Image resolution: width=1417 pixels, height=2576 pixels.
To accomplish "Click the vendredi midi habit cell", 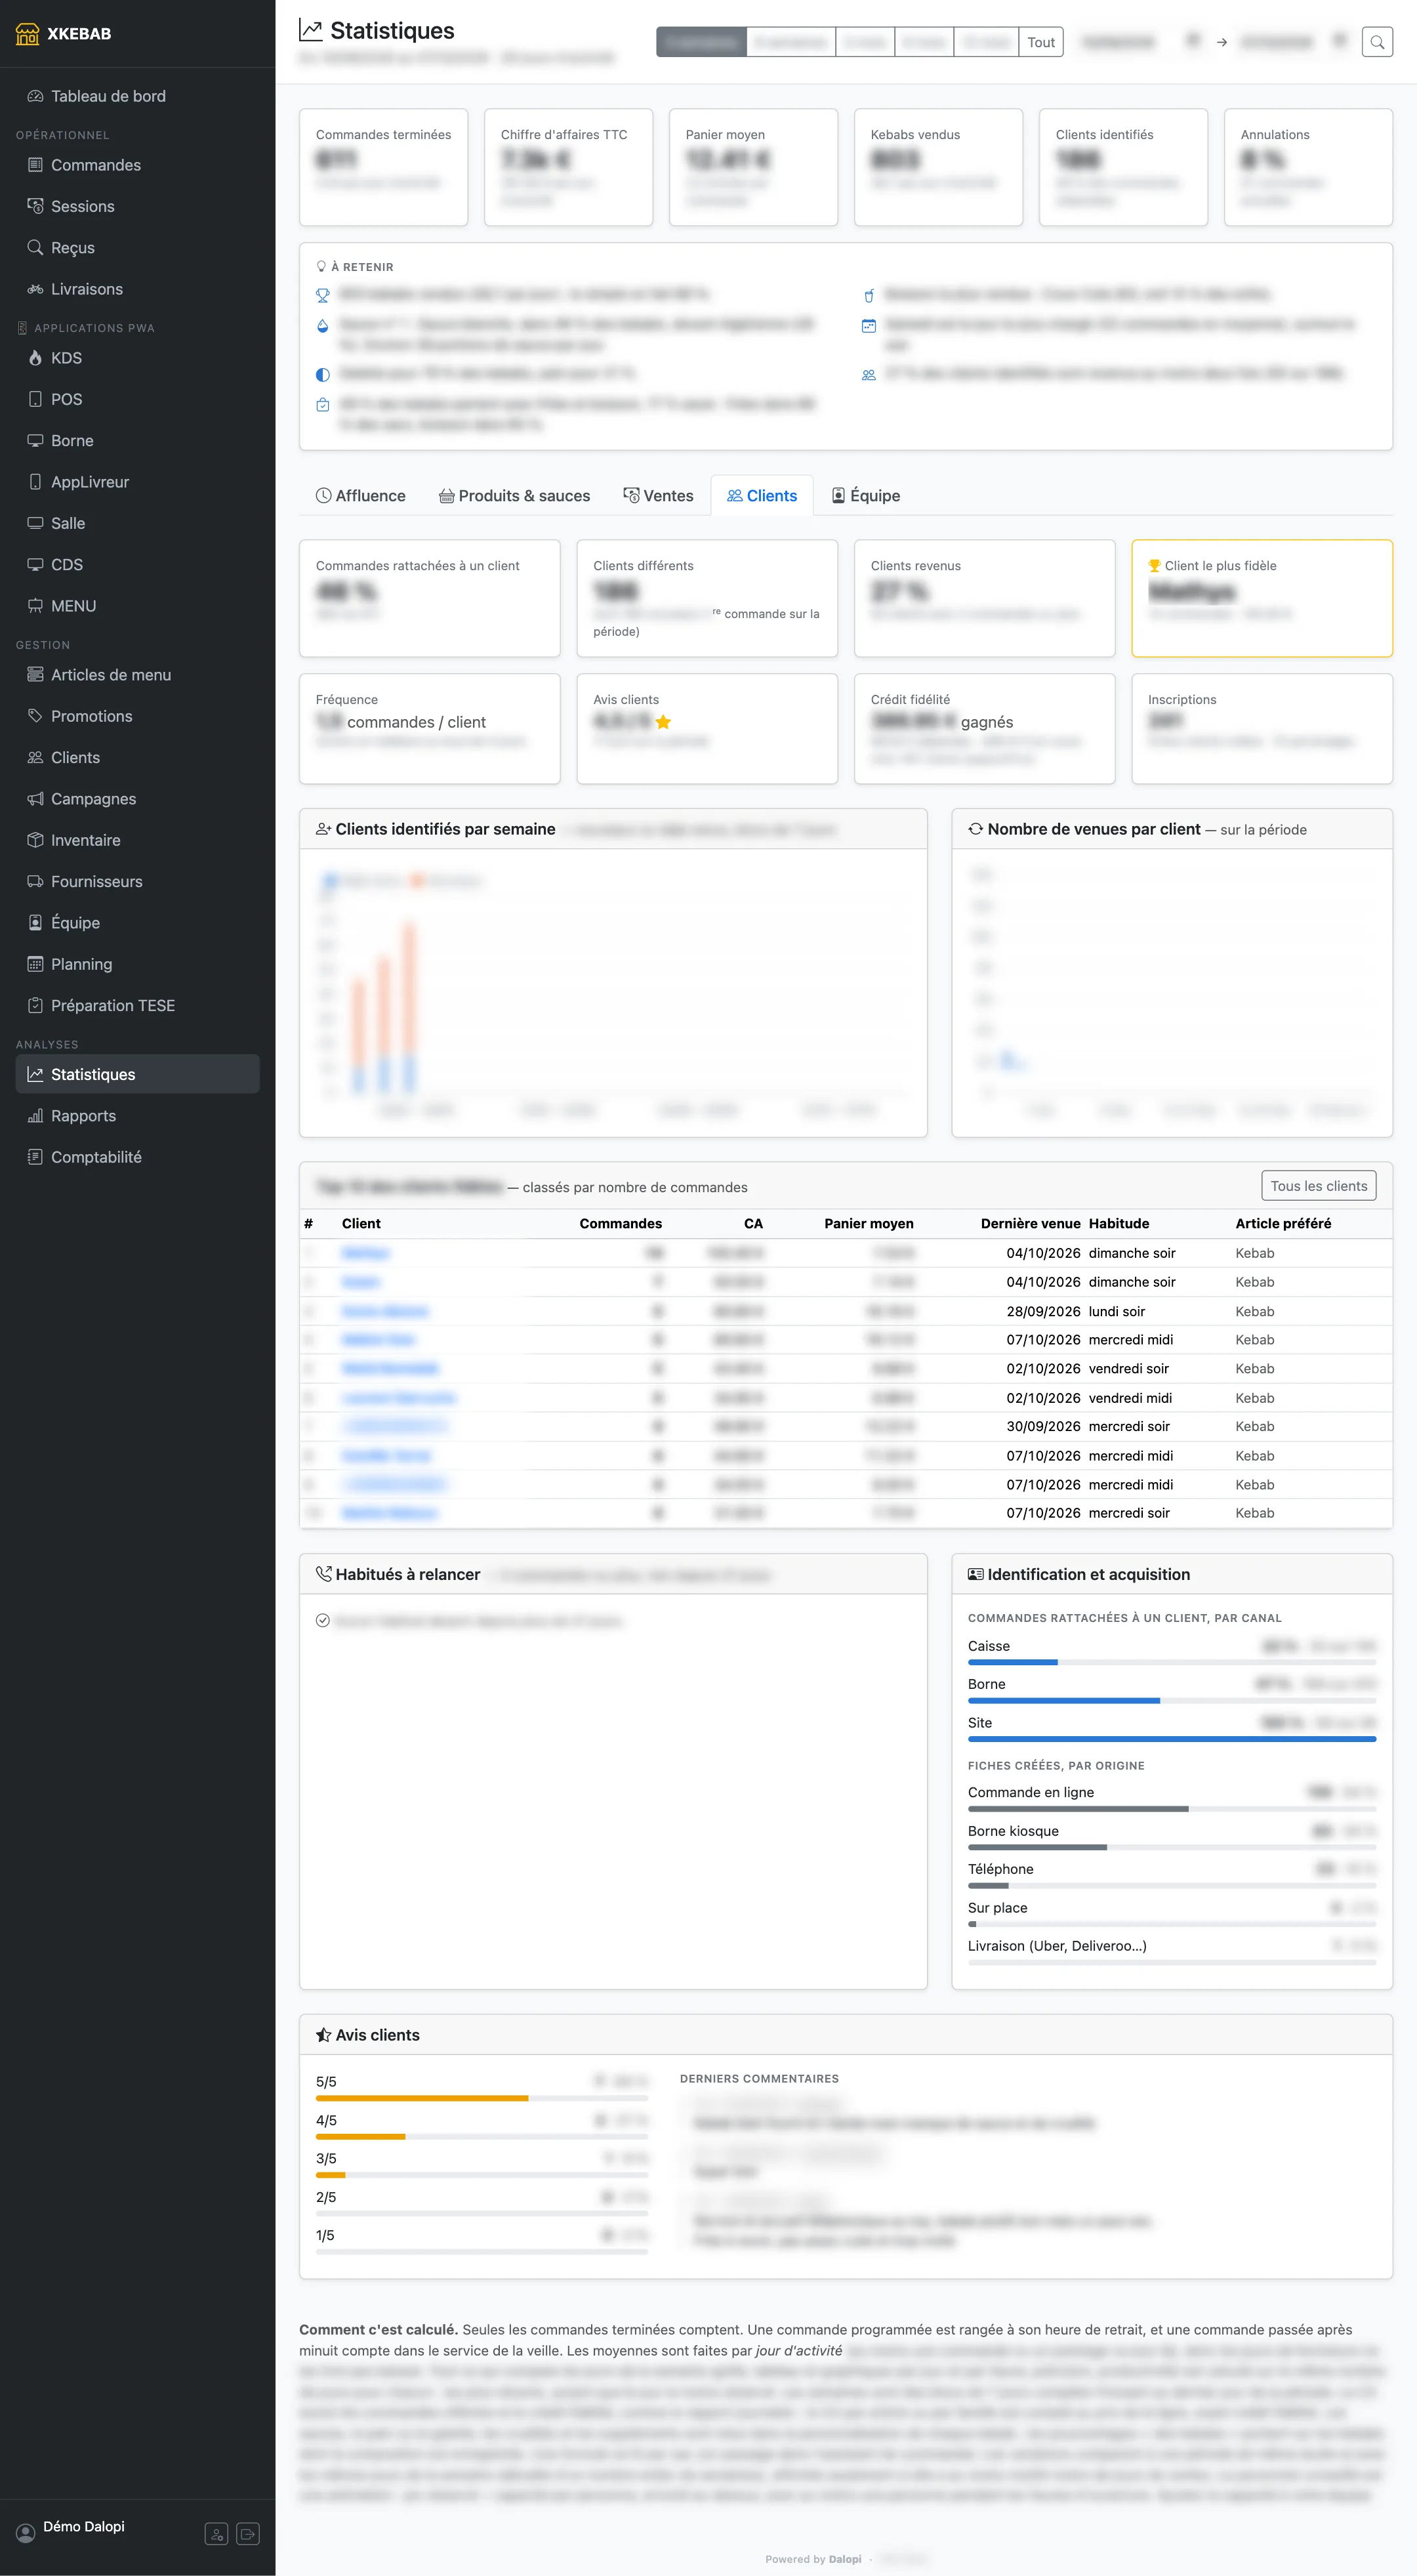I will [x=1130, y=1398].
